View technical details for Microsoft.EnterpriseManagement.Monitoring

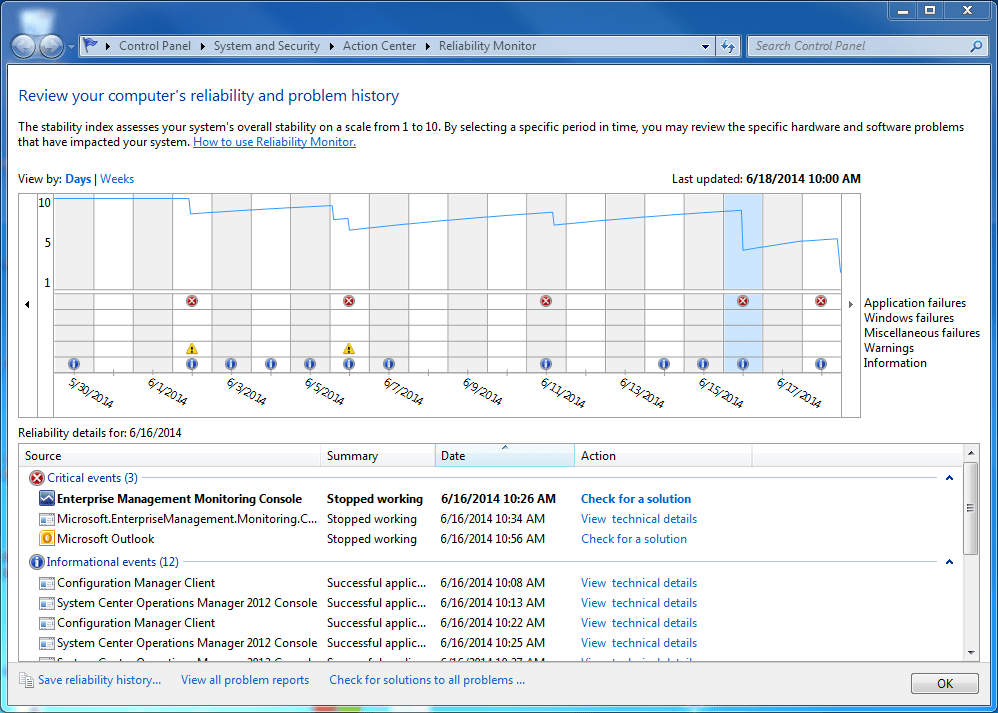point(639,519)
